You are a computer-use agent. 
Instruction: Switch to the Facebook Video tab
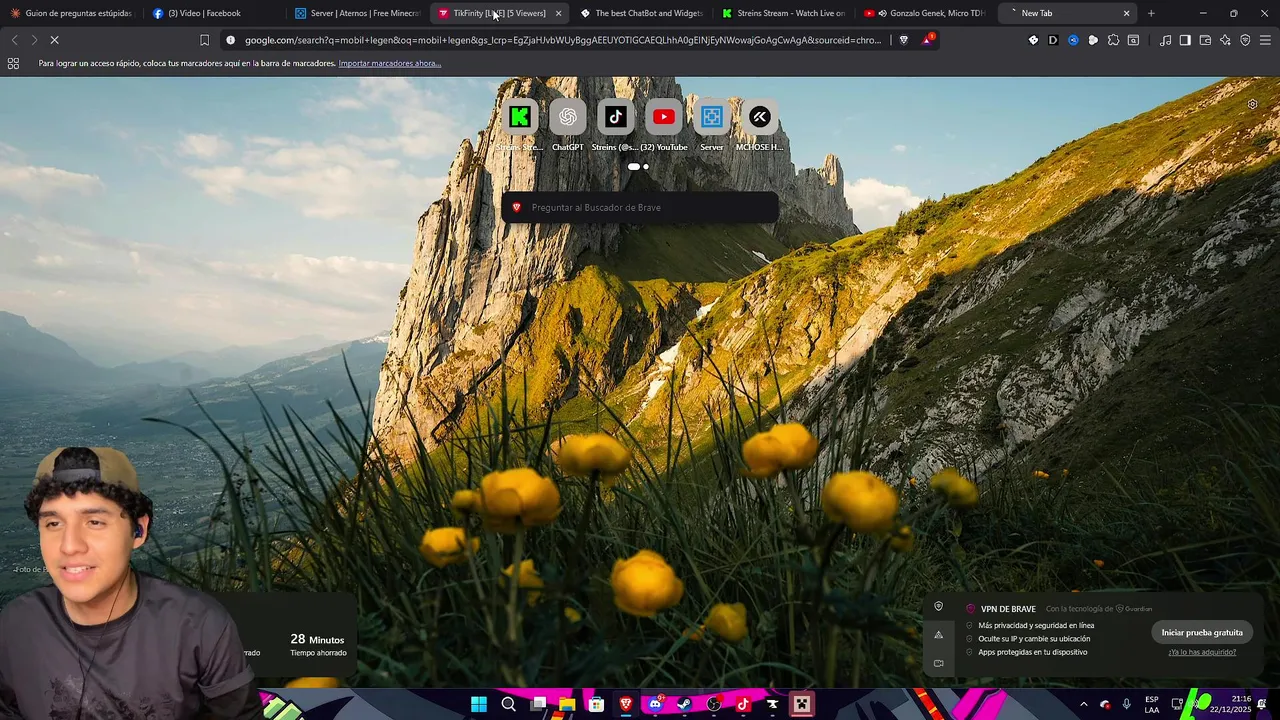point(213,13)
